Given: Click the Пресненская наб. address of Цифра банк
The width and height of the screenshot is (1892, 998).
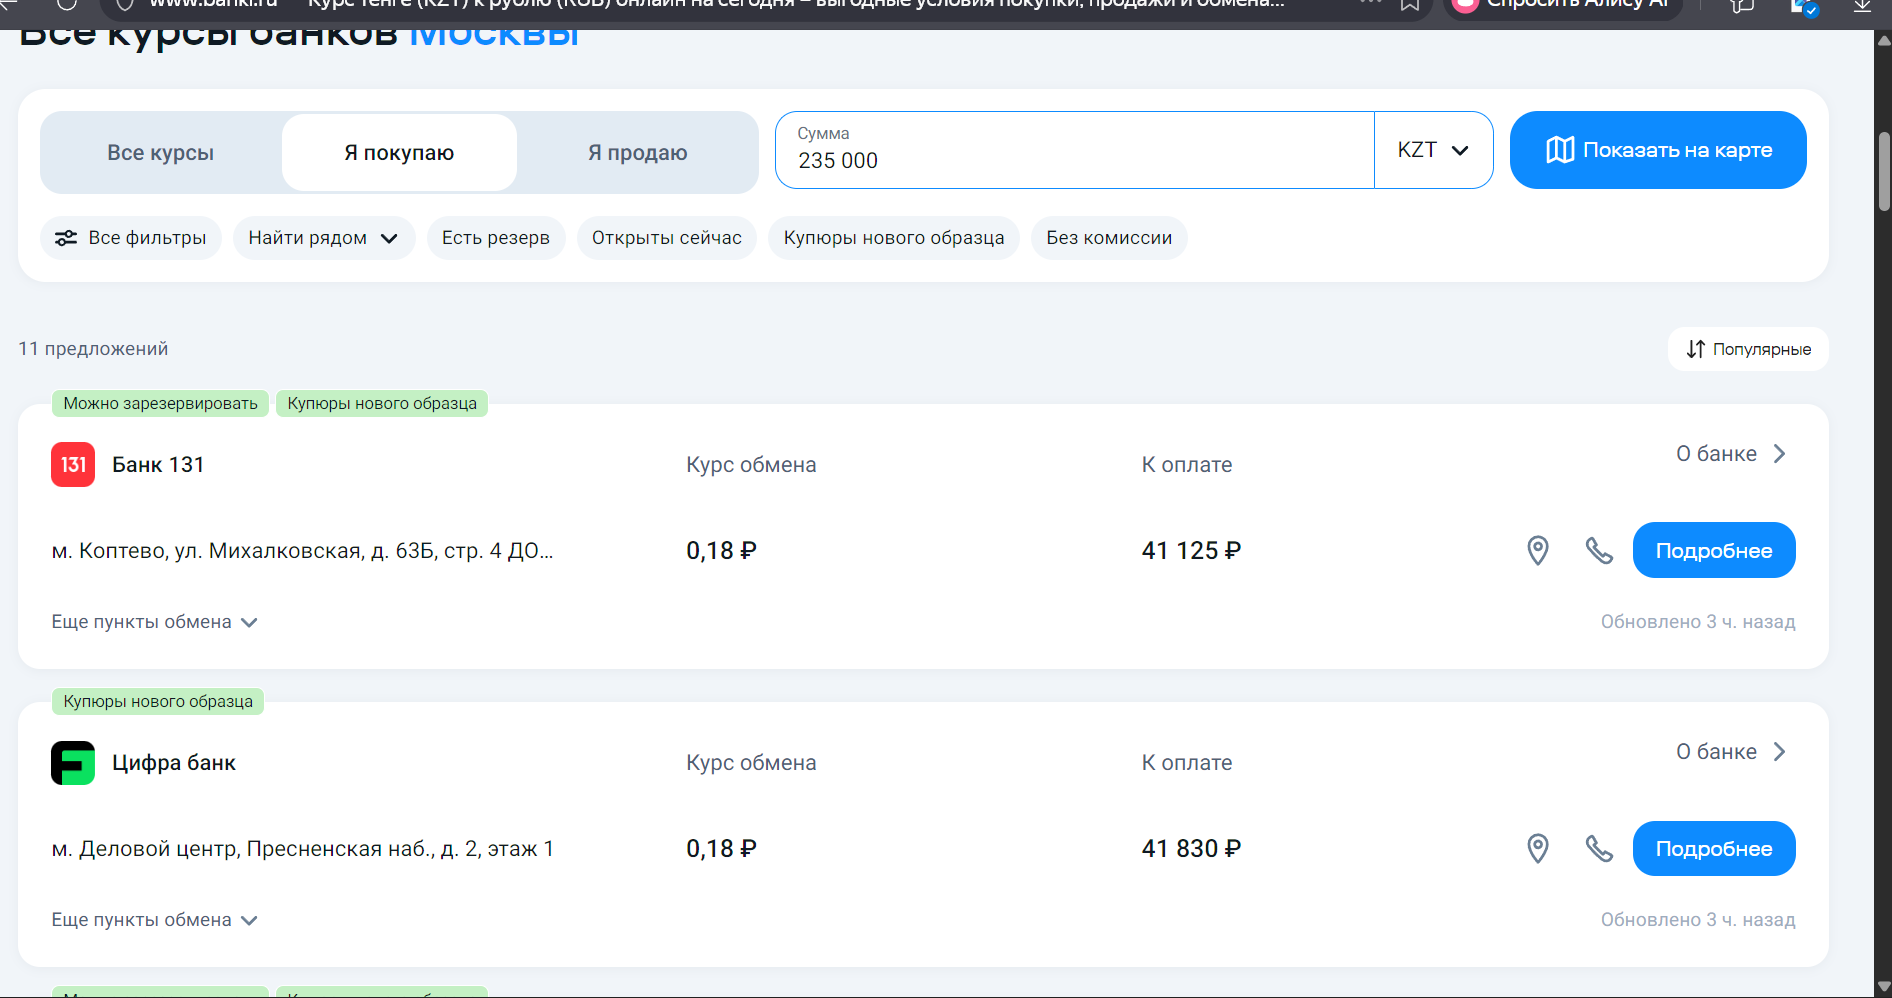Looking at the screenshot, I should 302,849.
